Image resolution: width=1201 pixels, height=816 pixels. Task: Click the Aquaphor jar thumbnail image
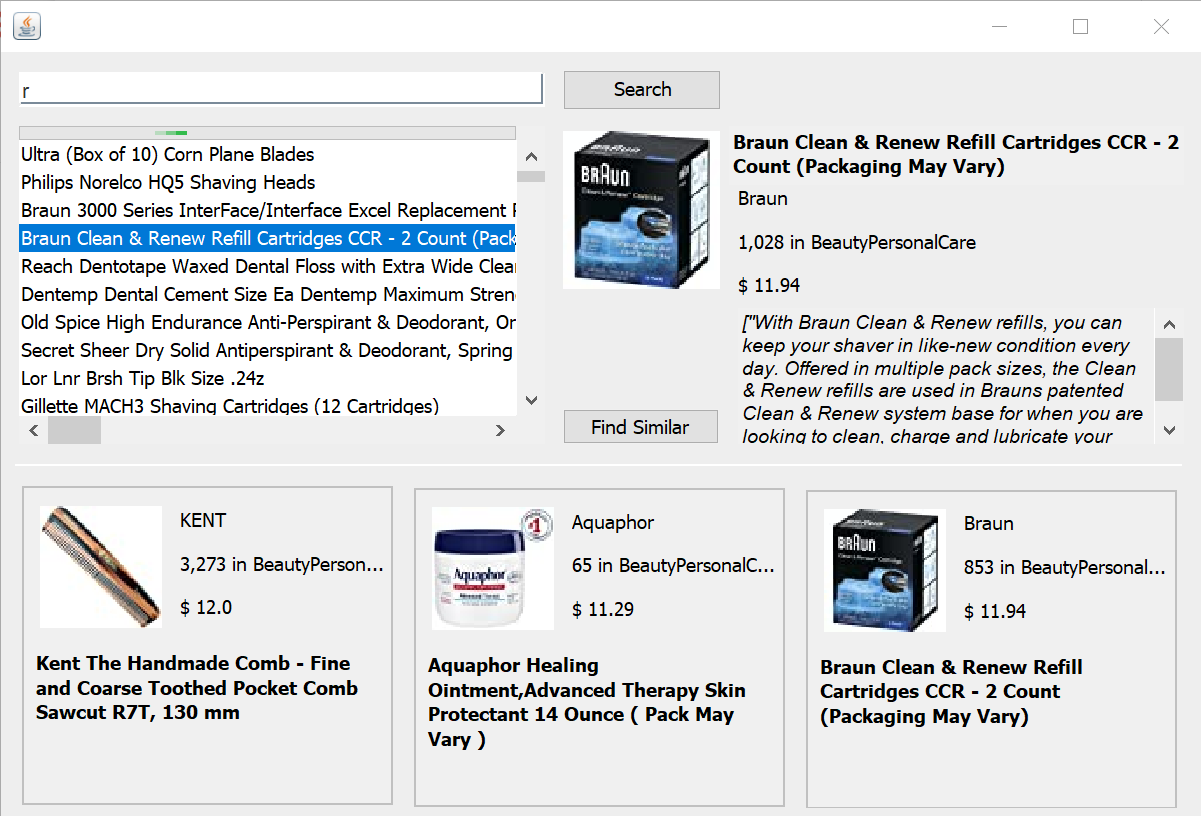[x=493, y=568]
